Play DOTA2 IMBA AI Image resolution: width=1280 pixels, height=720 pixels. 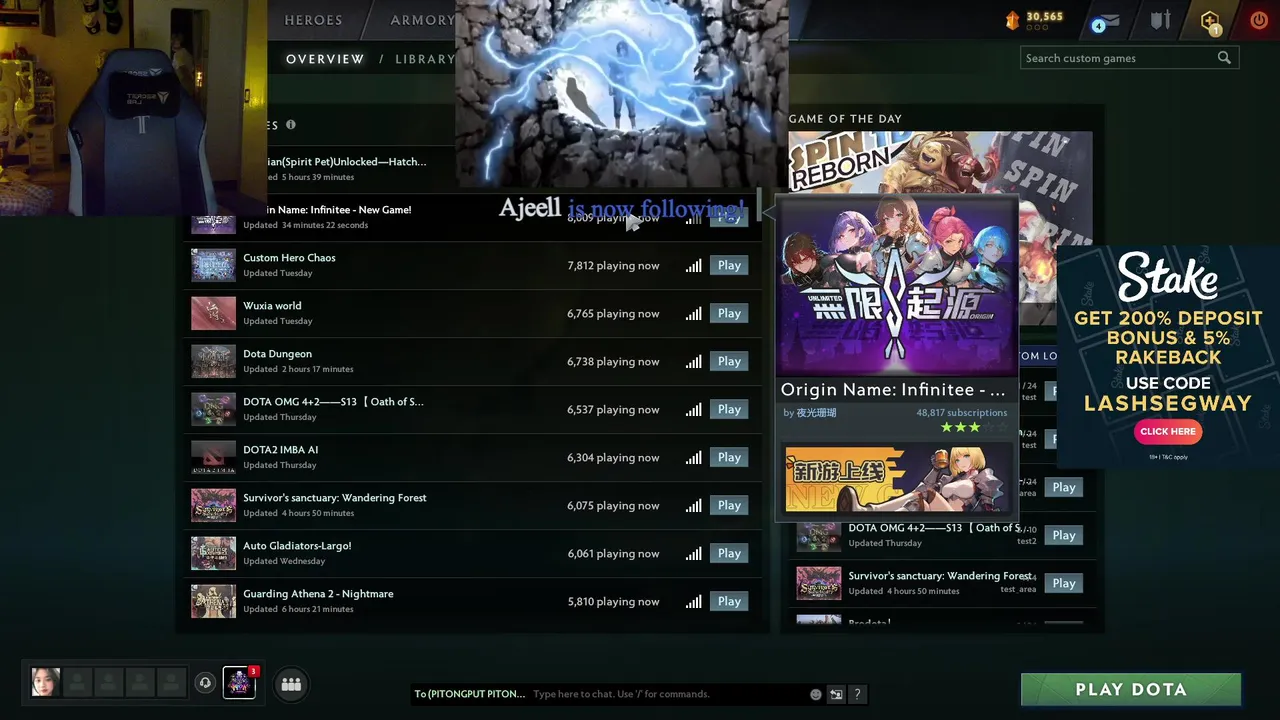pos(729,458)
